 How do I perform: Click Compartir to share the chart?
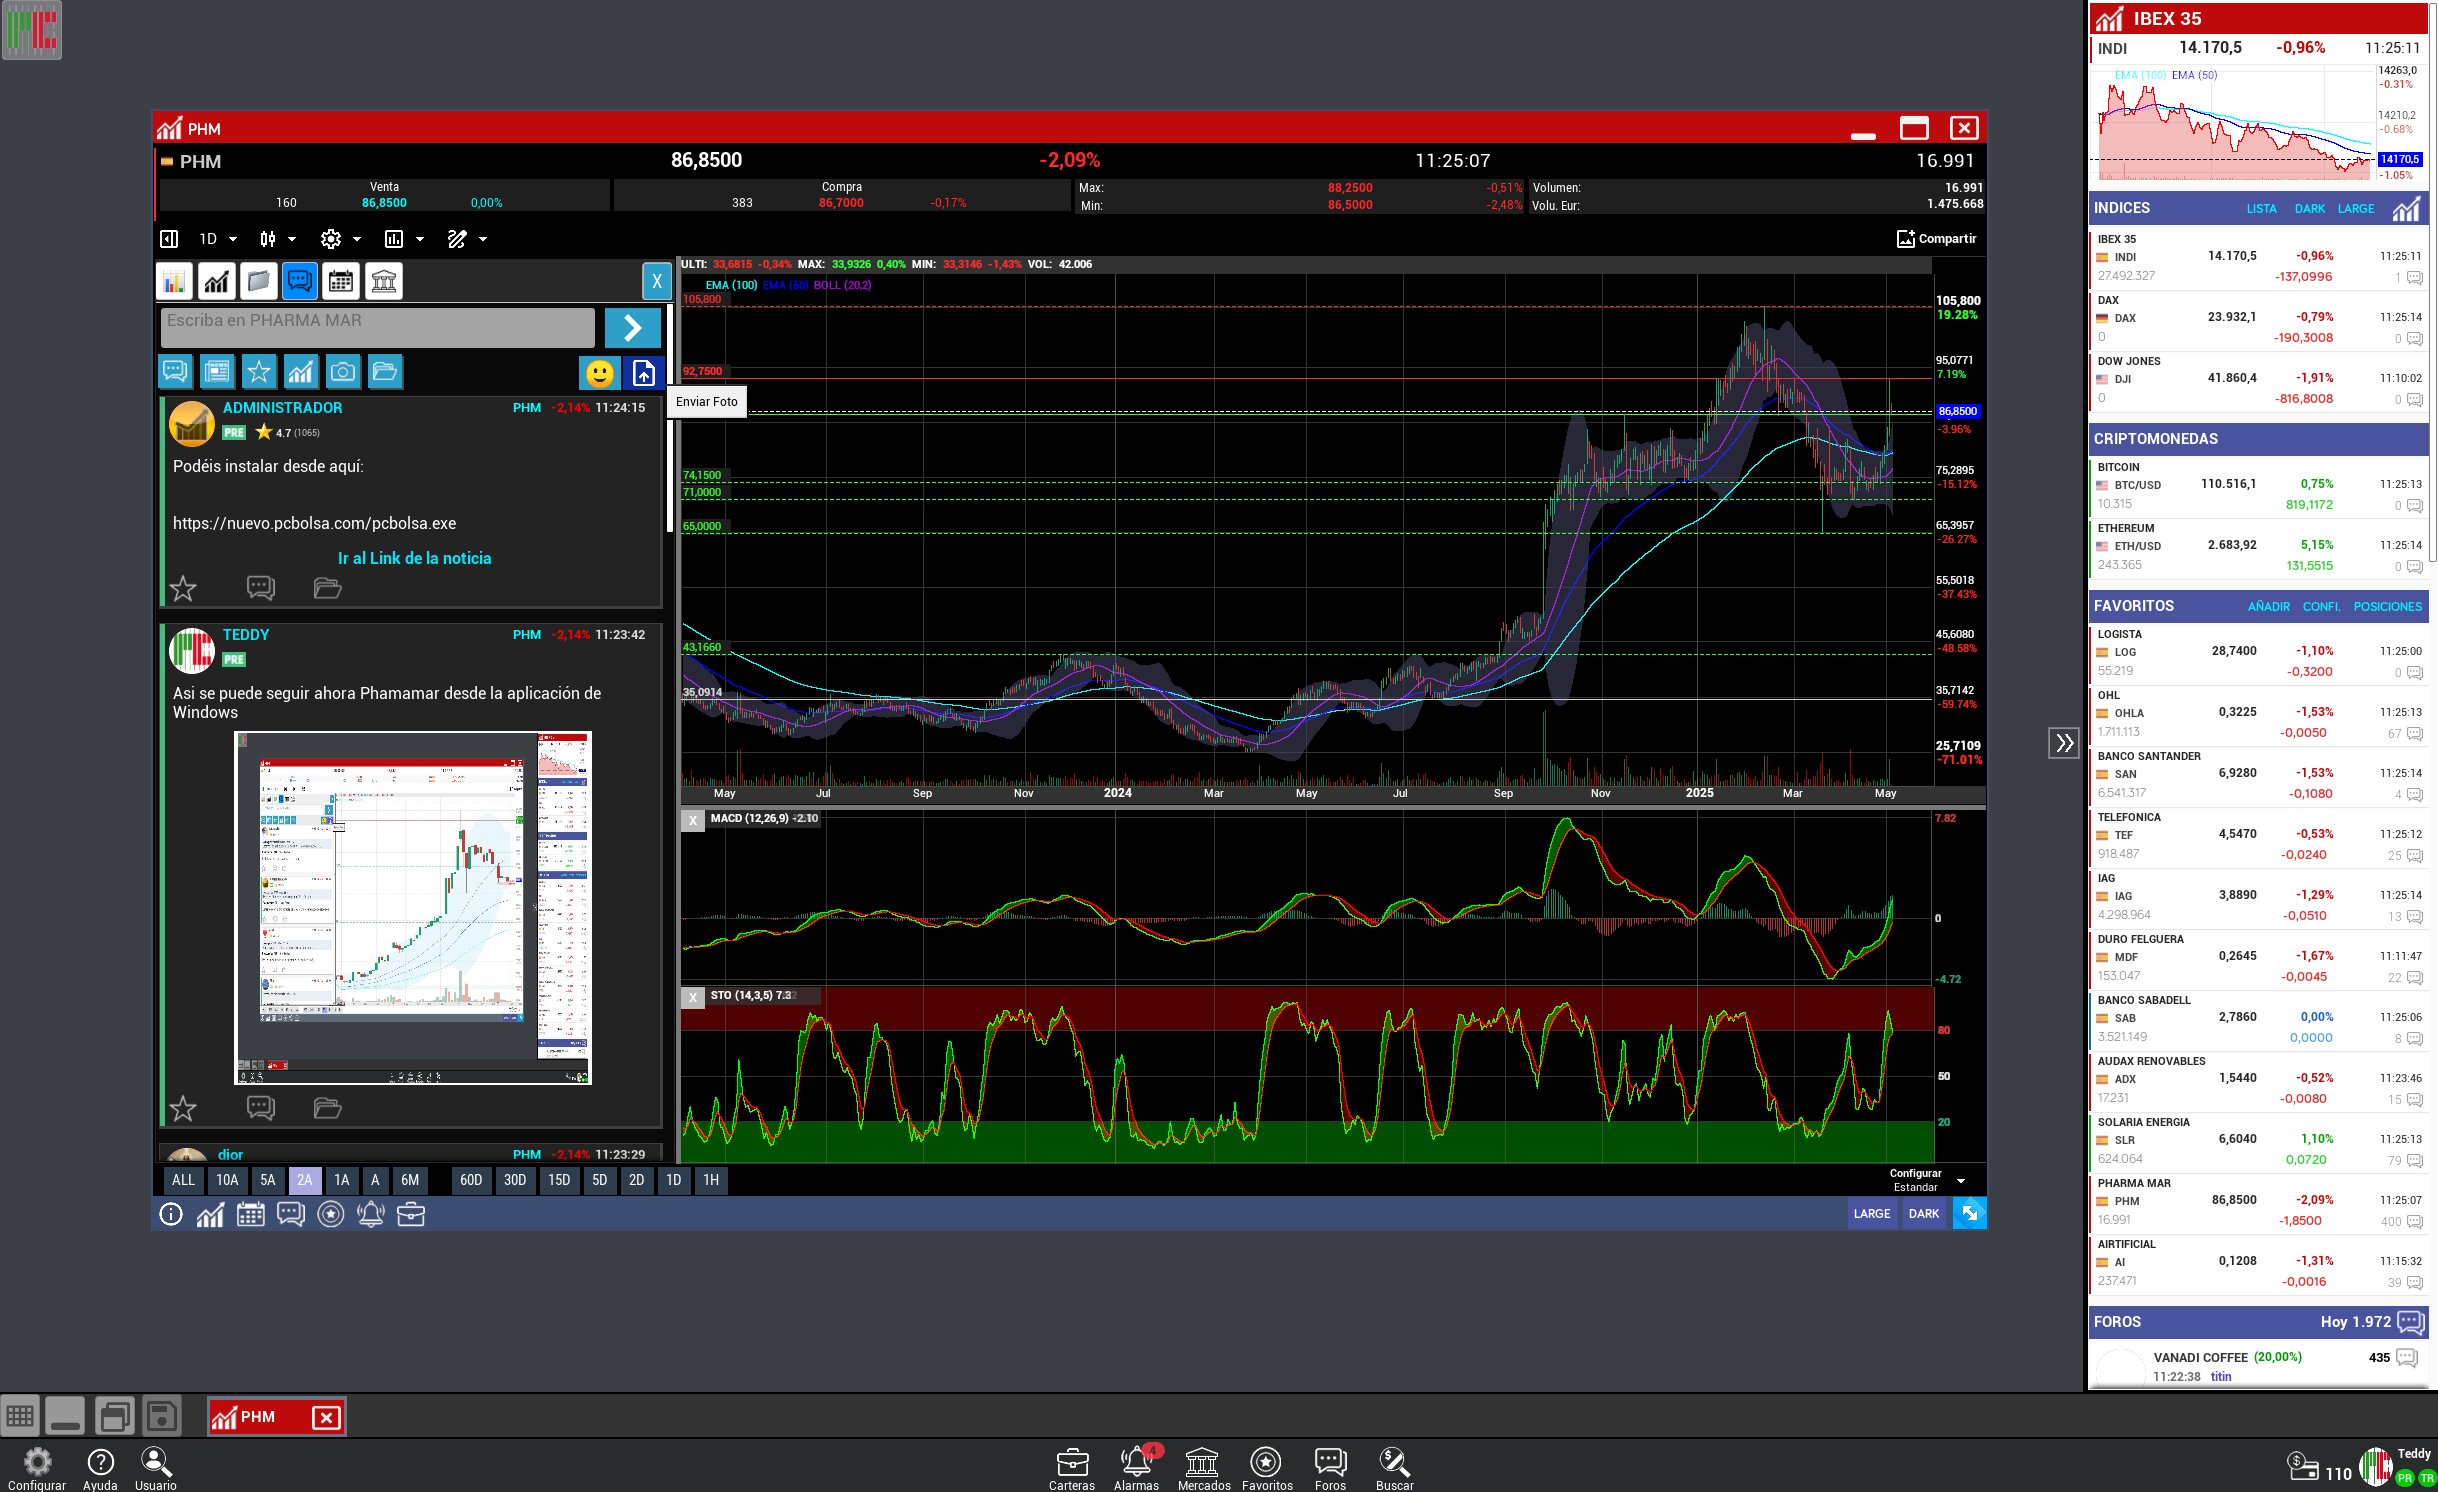(1936, 239)
